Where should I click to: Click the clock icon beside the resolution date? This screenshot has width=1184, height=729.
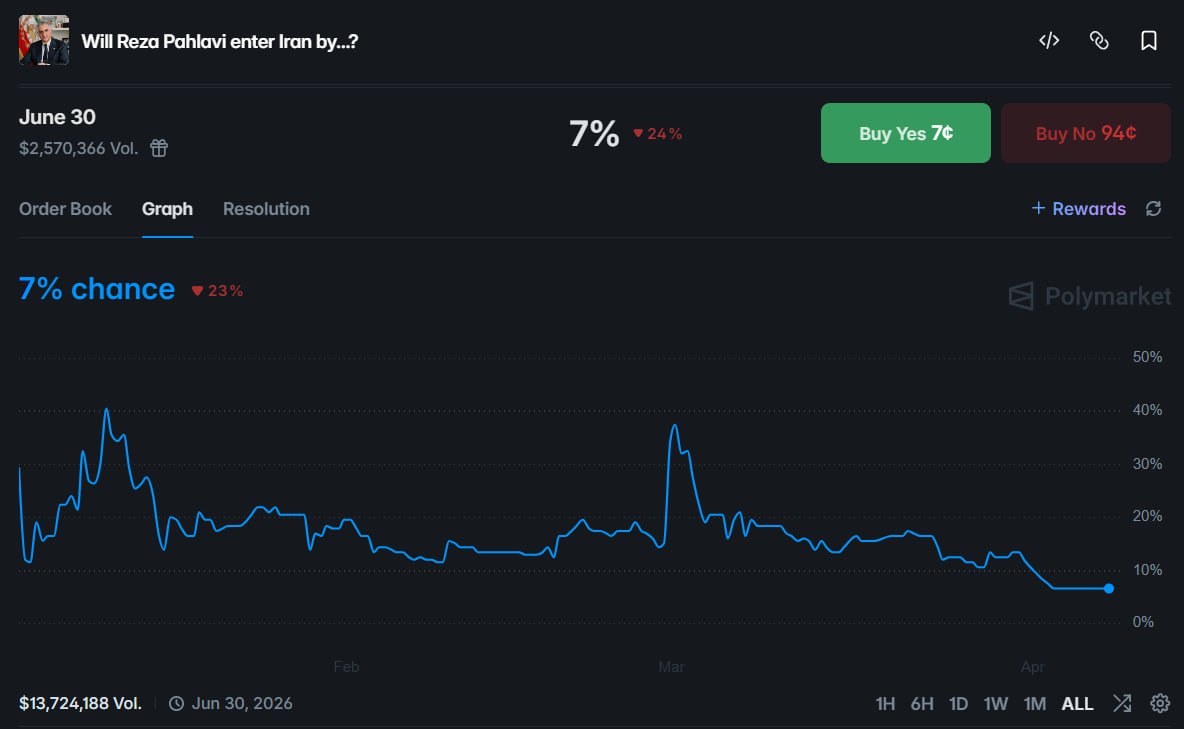(x=177, y=703)
